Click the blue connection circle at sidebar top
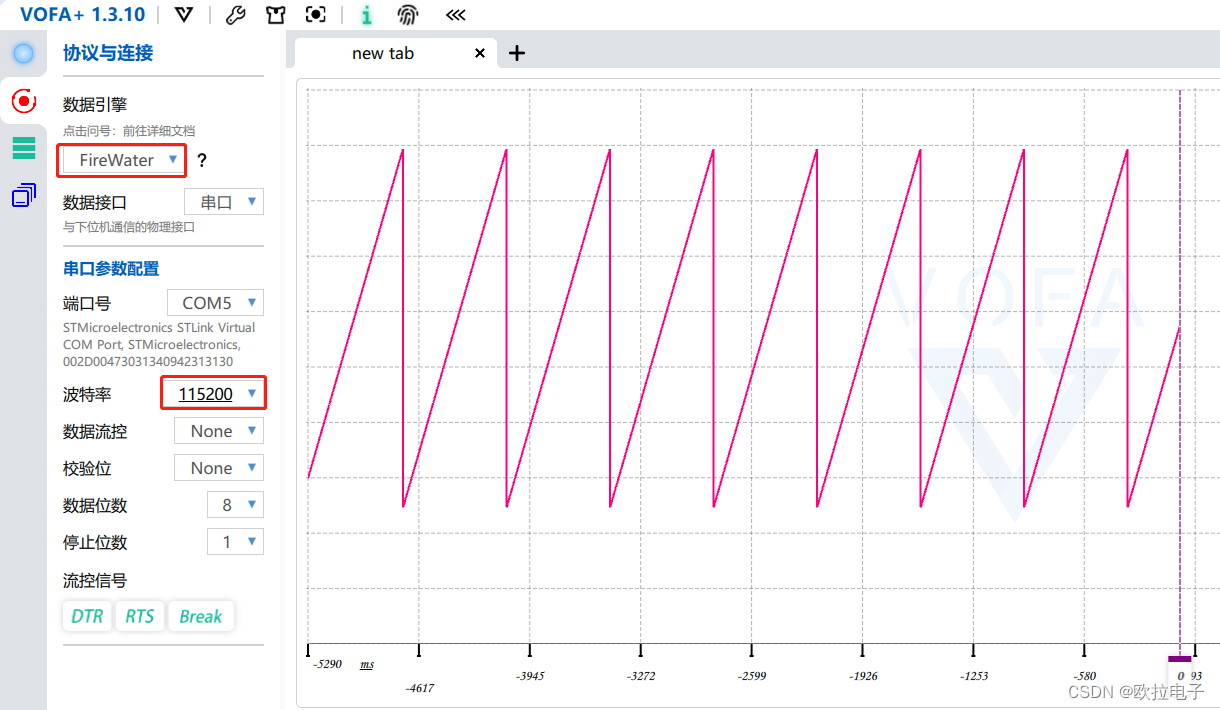 pos(22,53)
